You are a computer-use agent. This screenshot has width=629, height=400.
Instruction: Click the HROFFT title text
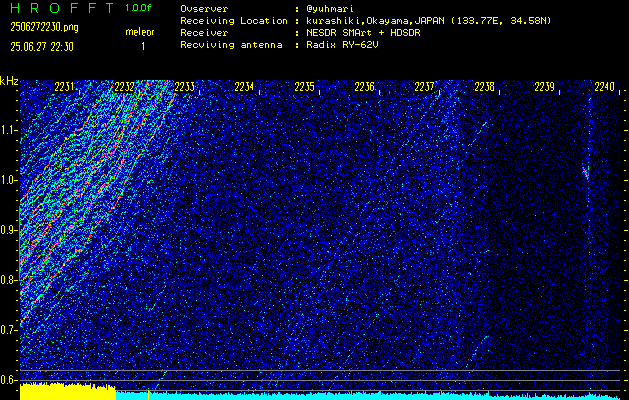click(x=62, y=8)
